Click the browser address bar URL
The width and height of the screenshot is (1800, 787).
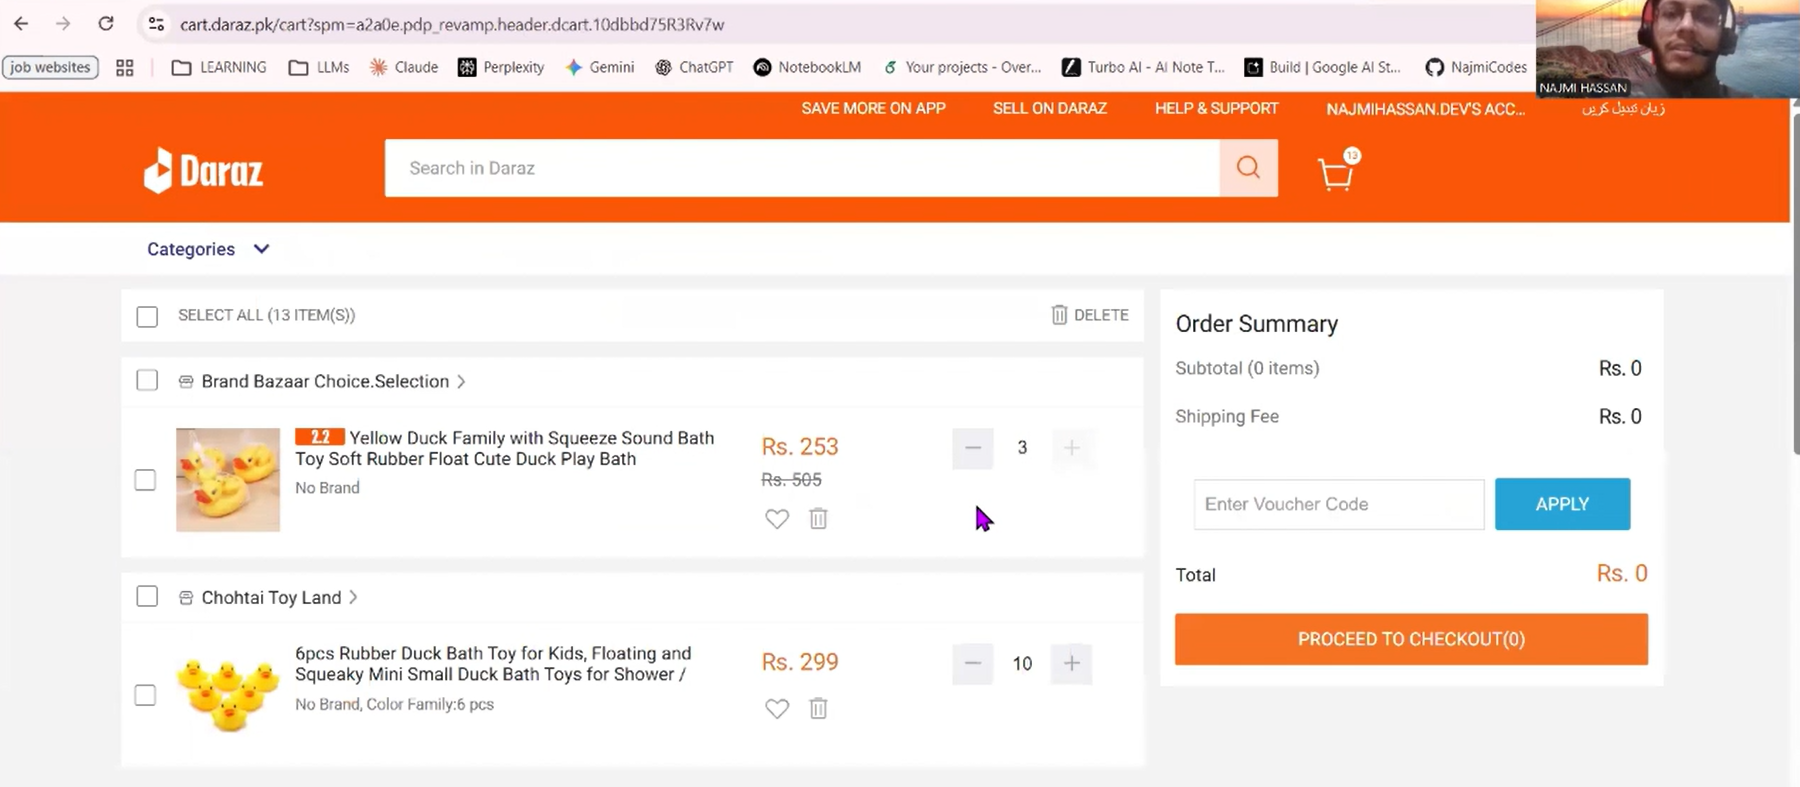click(452, 24)
